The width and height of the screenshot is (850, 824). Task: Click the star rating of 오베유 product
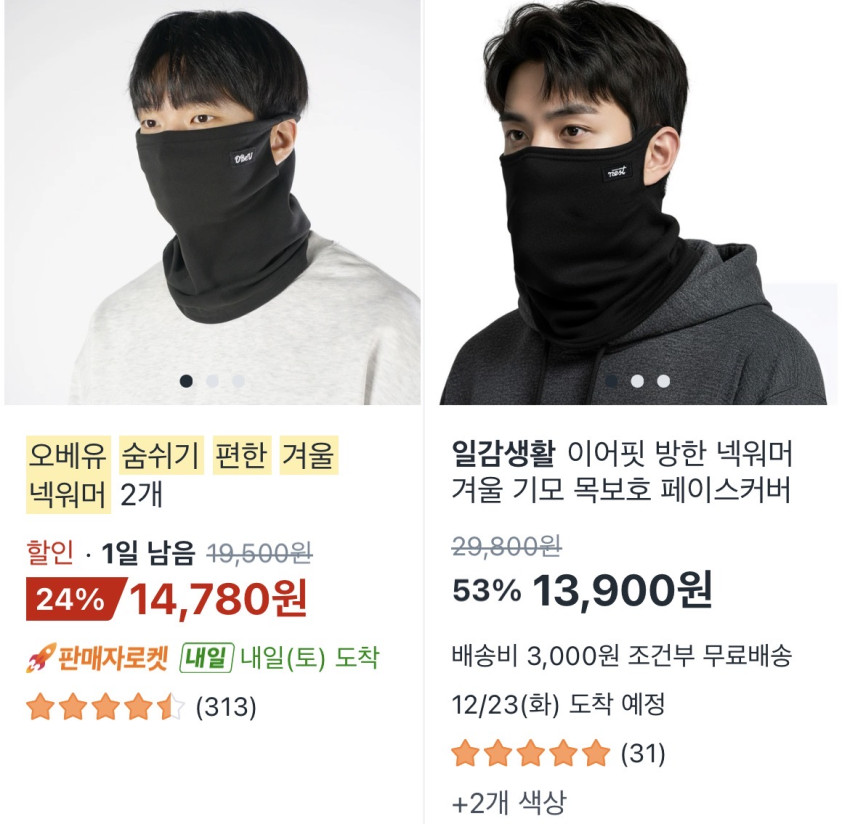pos(105,708)
